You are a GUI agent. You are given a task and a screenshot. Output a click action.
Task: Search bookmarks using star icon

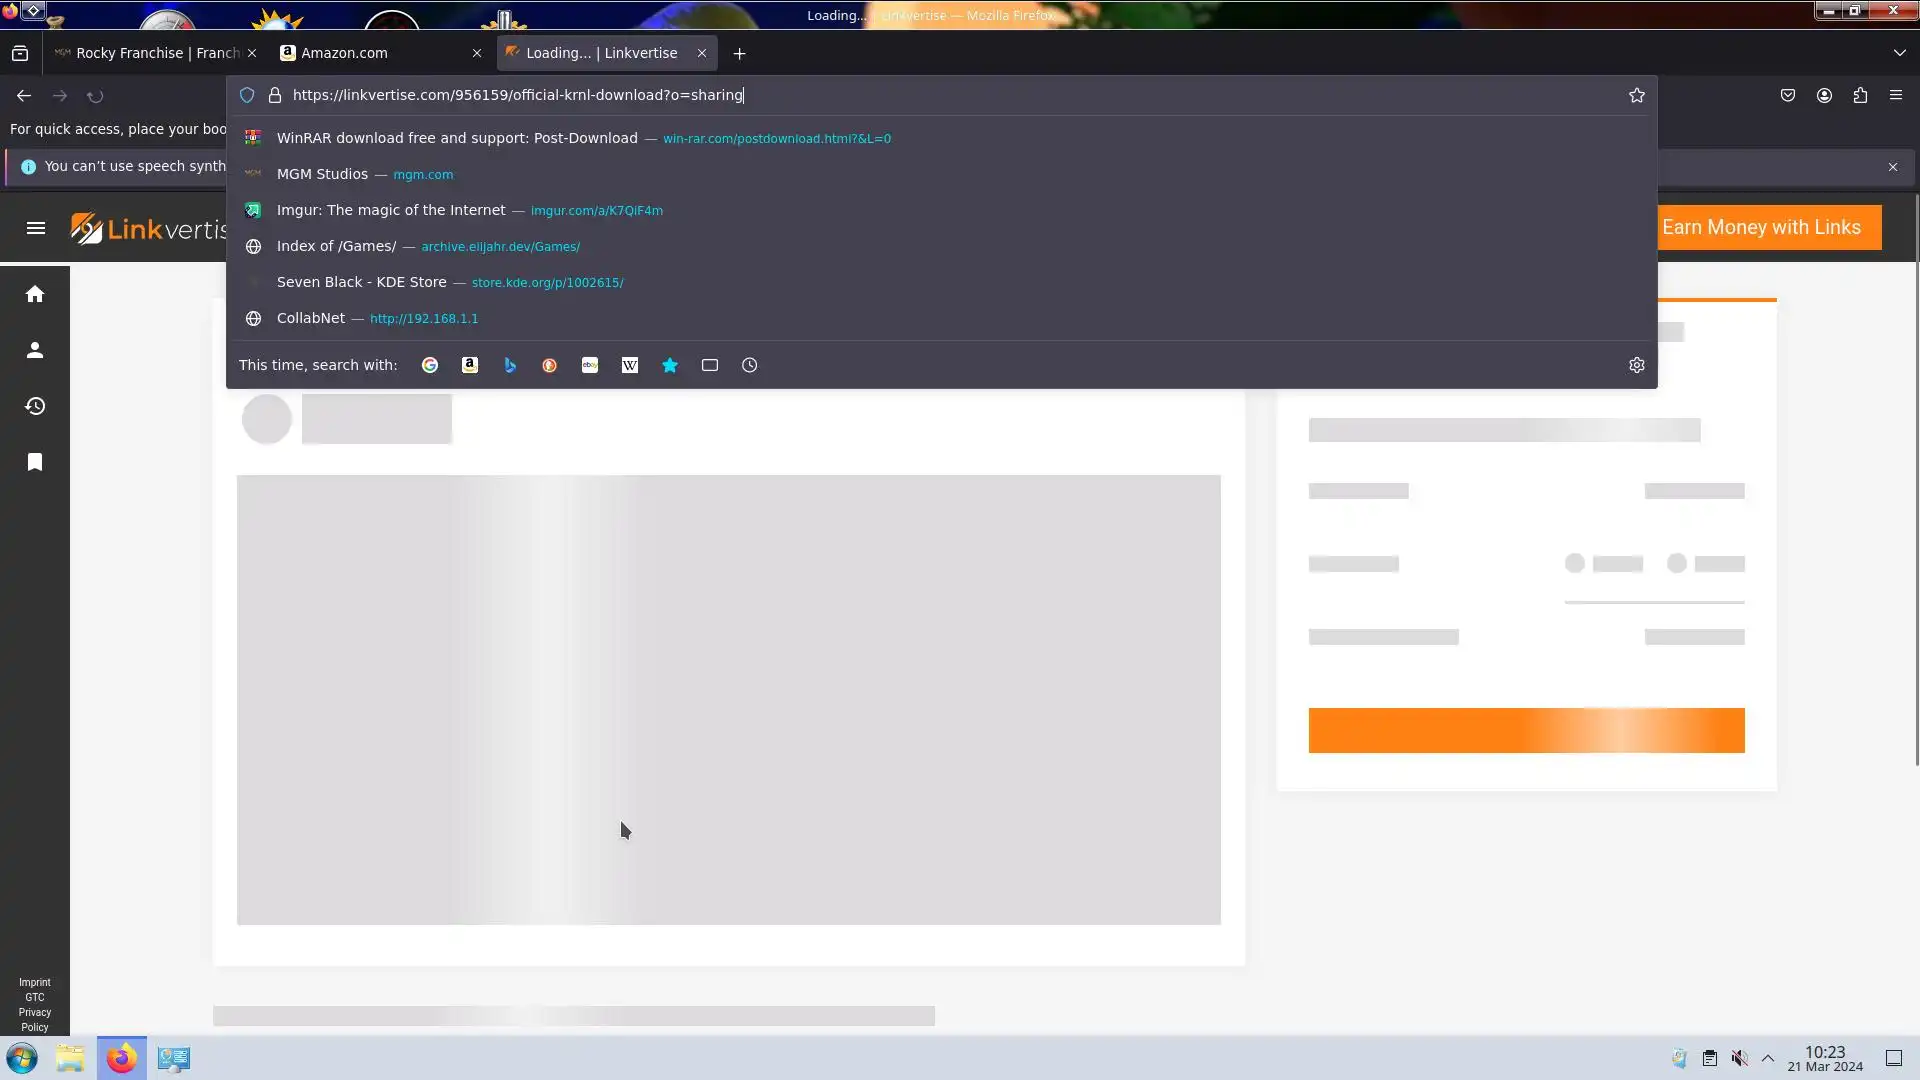tap(670, 365)
